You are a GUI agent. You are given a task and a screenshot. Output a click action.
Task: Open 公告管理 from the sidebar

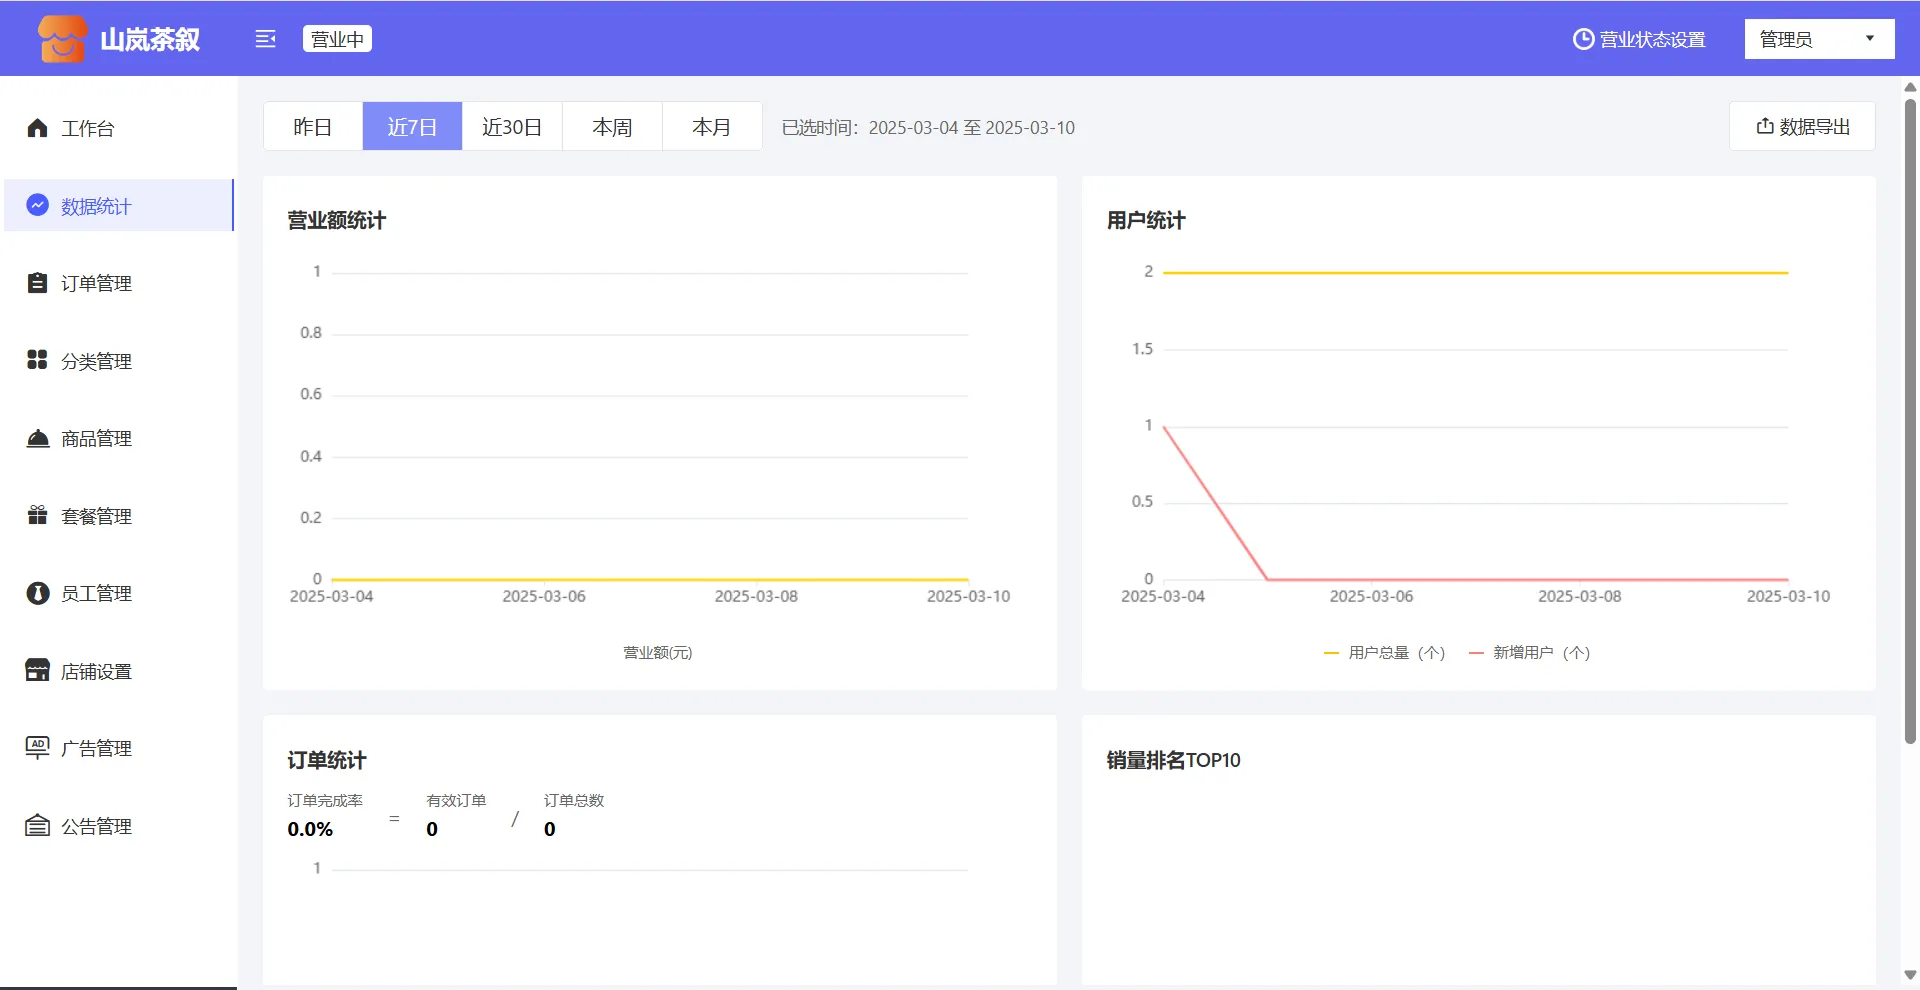point(96,826)
